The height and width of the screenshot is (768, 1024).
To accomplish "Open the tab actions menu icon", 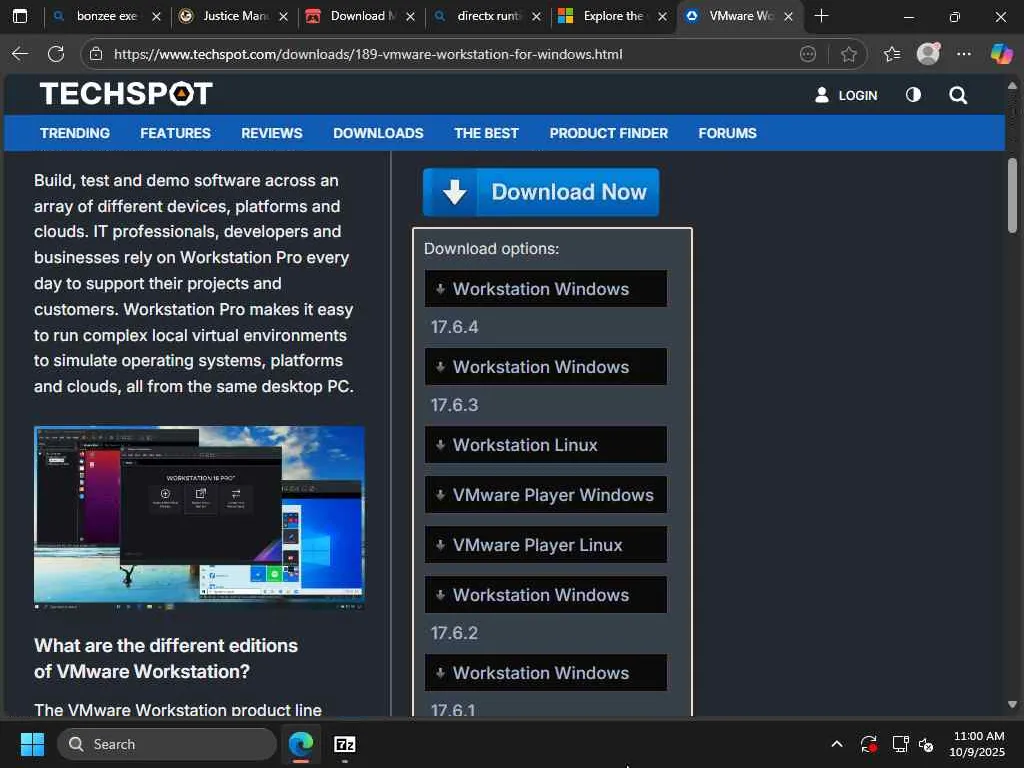I will 20,16.
